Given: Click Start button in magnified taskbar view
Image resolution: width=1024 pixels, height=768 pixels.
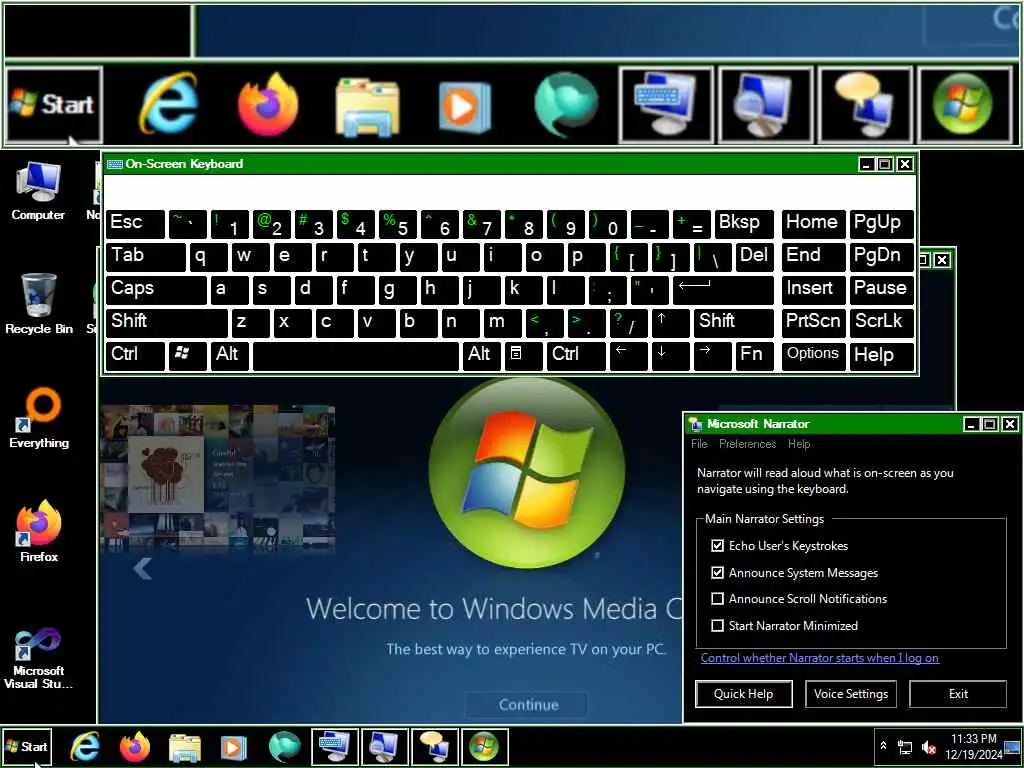Looking at the screenshot, I should 54,104.
